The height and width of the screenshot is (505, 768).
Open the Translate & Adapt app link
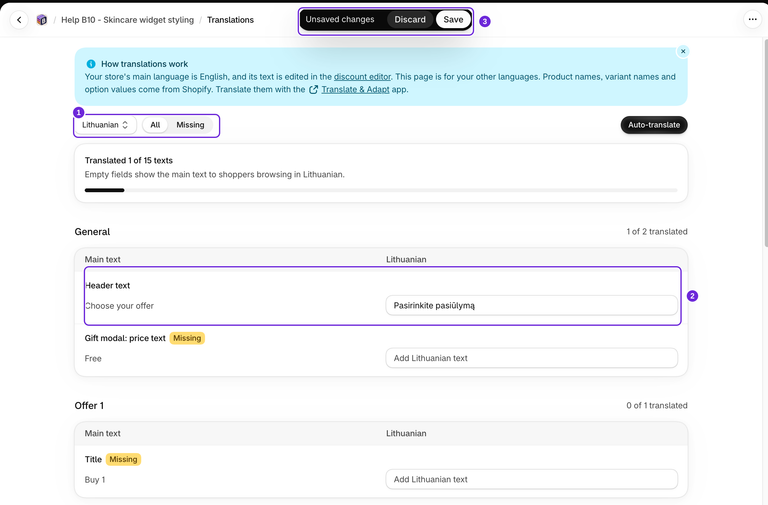[355, 90]
